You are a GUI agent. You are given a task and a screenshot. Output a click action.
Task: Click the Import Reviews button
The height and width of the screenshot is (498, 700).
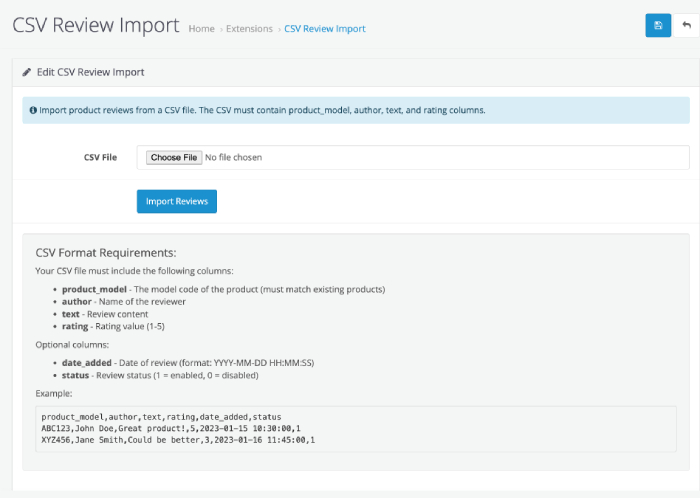click(x=177, y=201)
